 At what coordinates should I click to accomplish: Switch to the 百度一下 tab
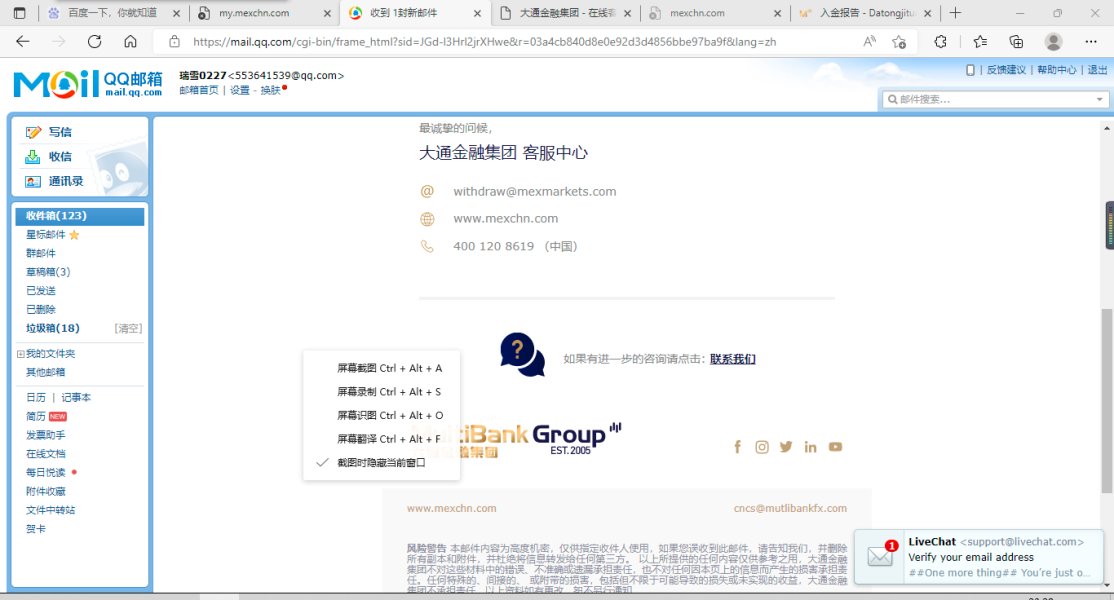(x=112, y=13)
